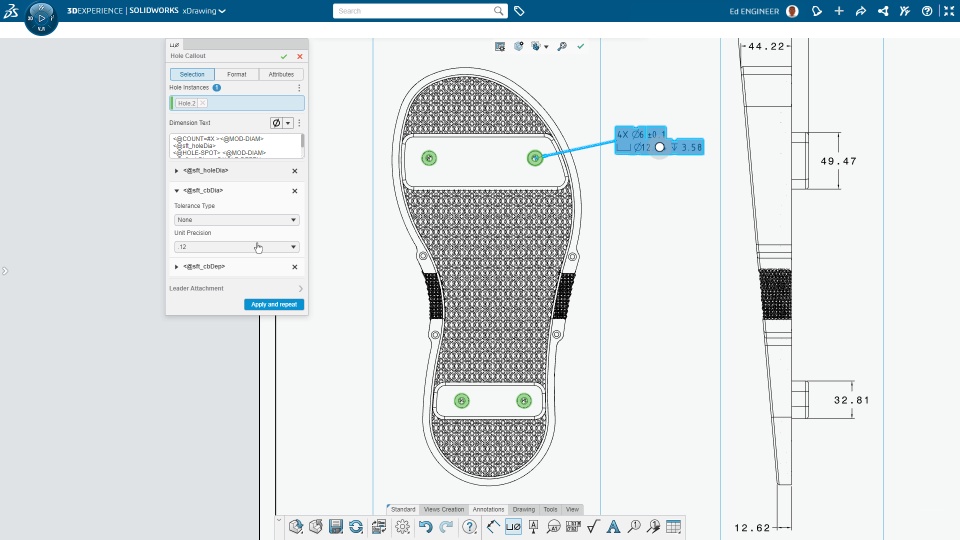
Task: Switch to the Selection tab
Action: click(x=192, y=74)
